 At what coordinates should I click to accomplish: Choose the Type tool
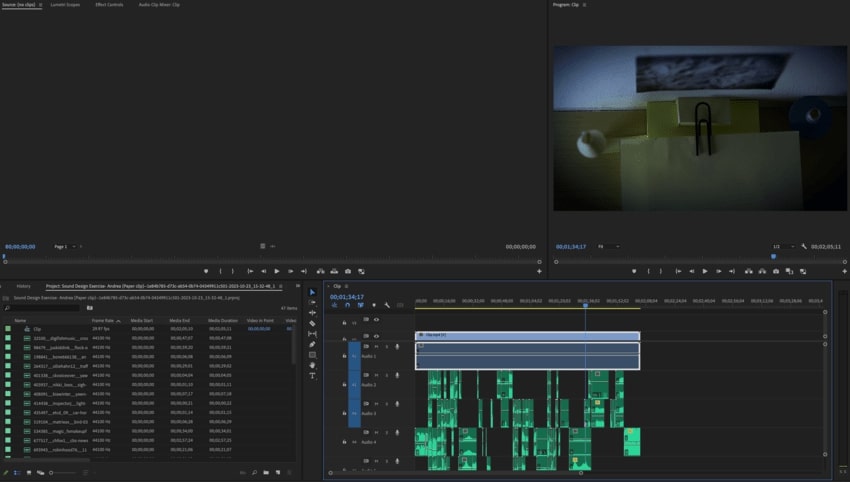(312, 376)
